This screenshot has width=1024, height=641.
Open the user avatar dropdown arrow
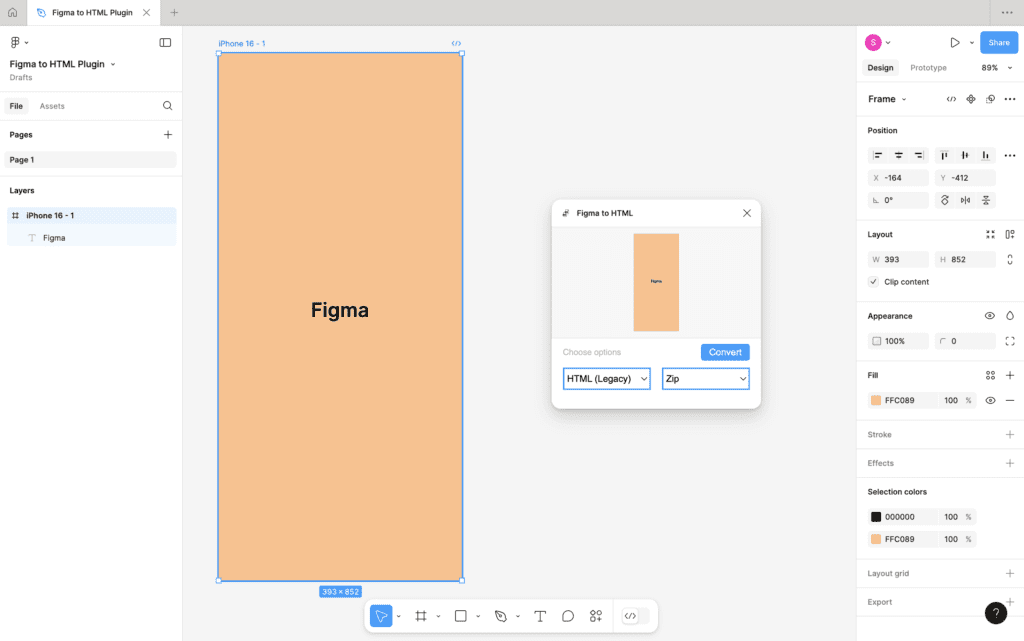888,42
